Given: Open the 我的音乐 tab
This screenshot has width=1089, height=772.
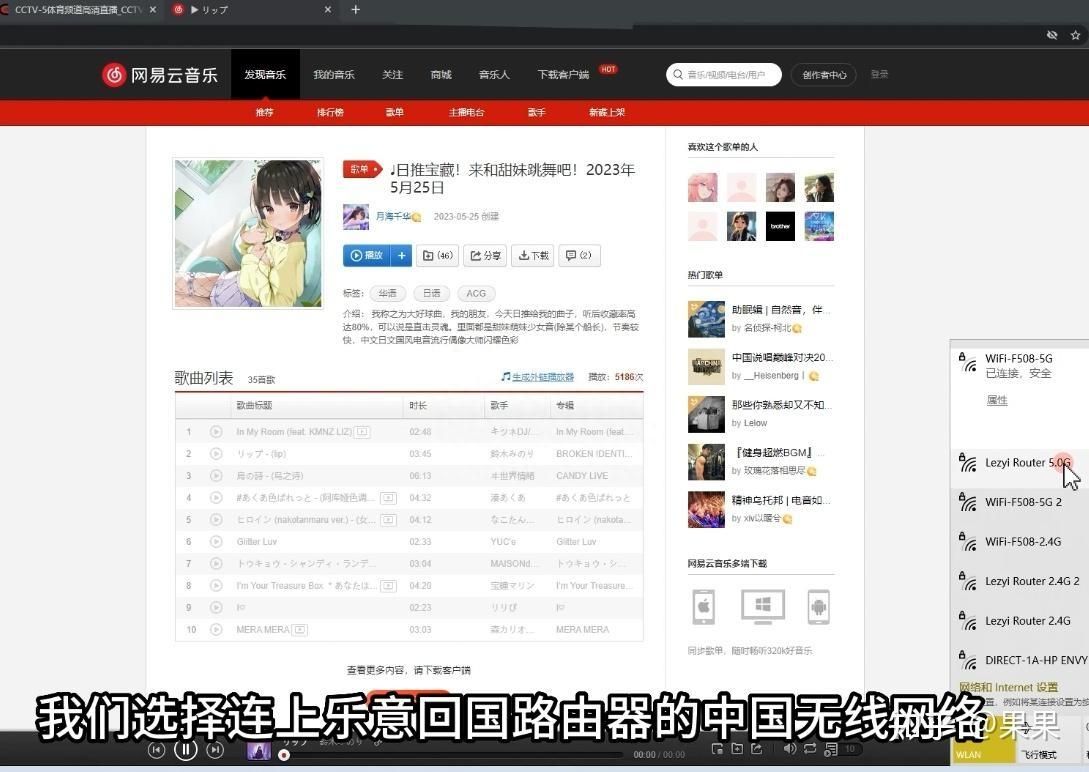Looking at the screenshot, I should (333, 74).
